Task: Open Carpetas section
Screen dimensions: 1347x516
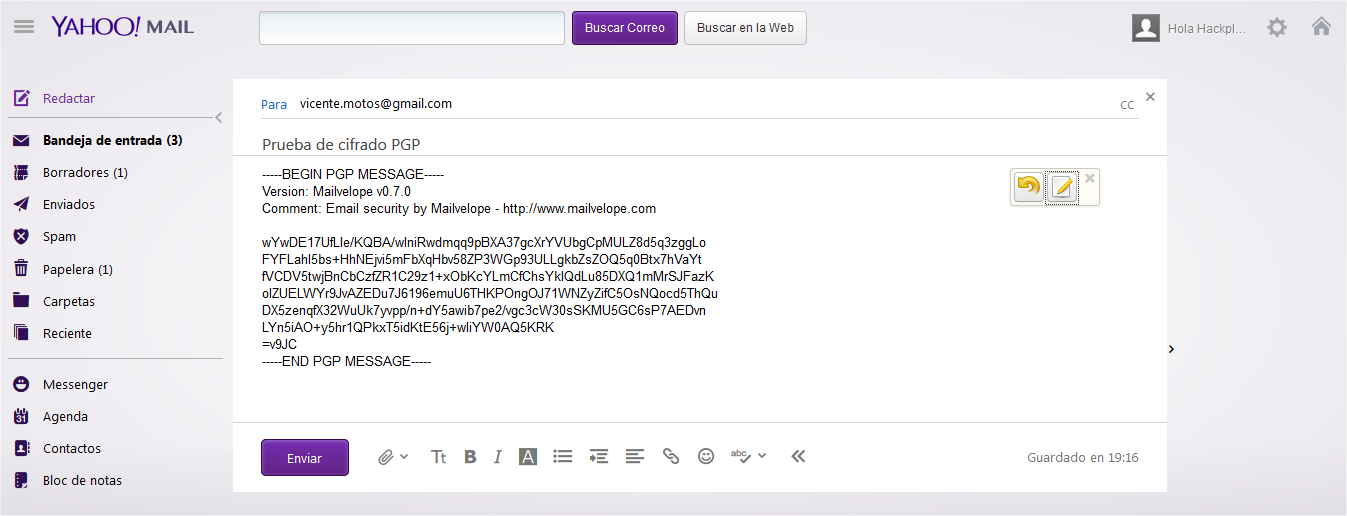Action: click(69, 301)
